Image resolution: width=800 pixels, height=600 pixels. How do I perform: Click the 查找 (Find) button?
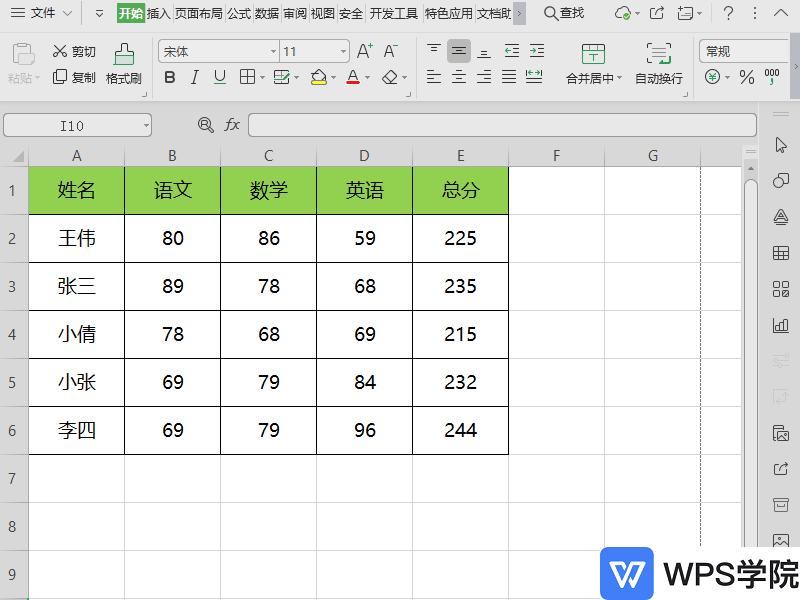[x=566, y=15]
